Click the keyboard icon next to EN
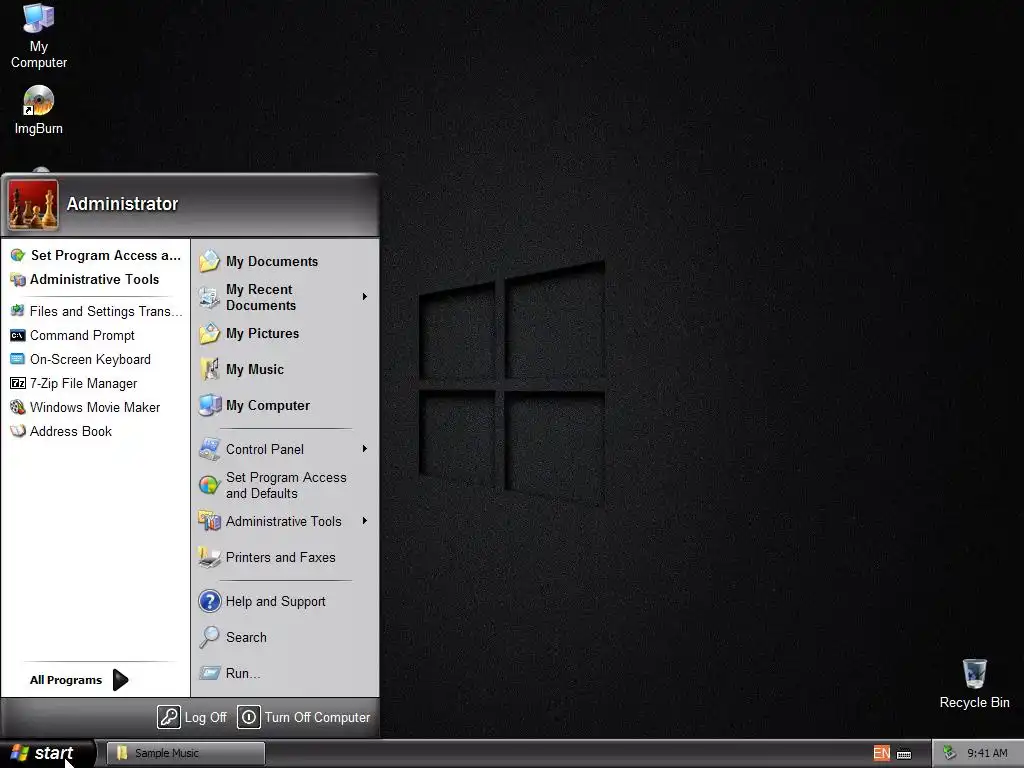Viewport: 1024px width, 768px height. point(904,754)
